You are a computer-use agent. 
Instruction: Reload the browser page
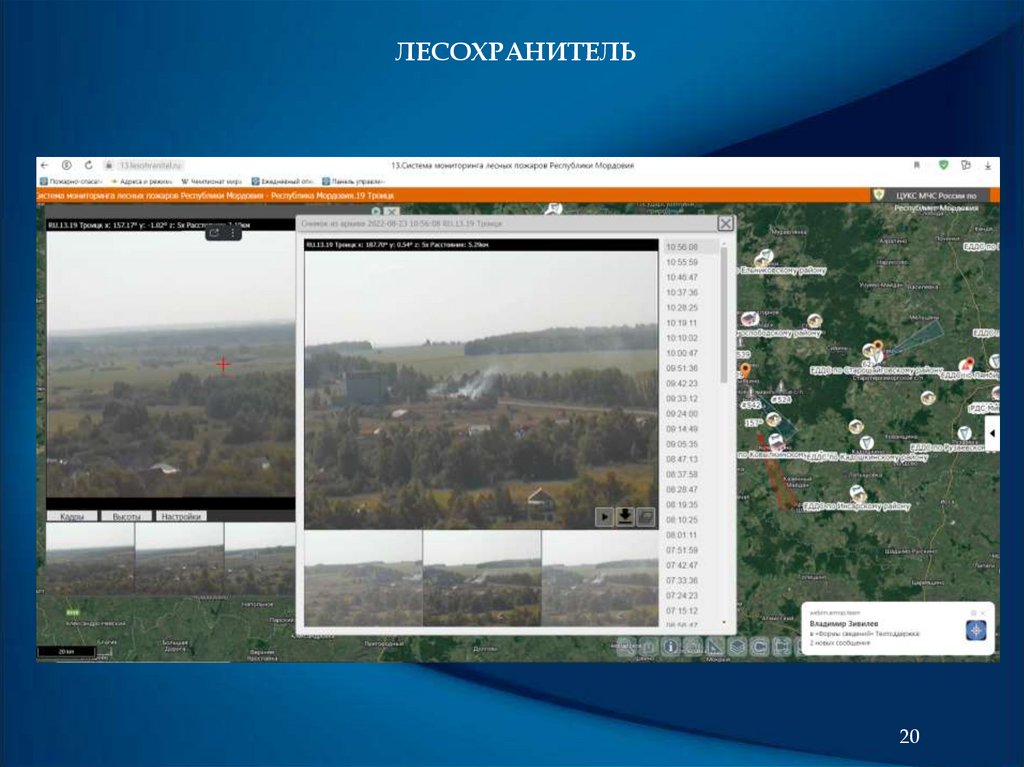tap(88, 164)
